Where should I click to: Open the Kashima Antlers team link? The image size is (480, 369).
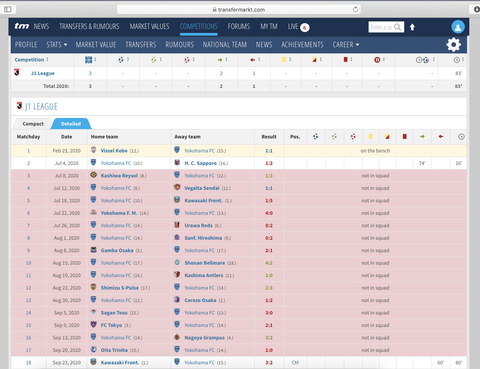[204, 275]
